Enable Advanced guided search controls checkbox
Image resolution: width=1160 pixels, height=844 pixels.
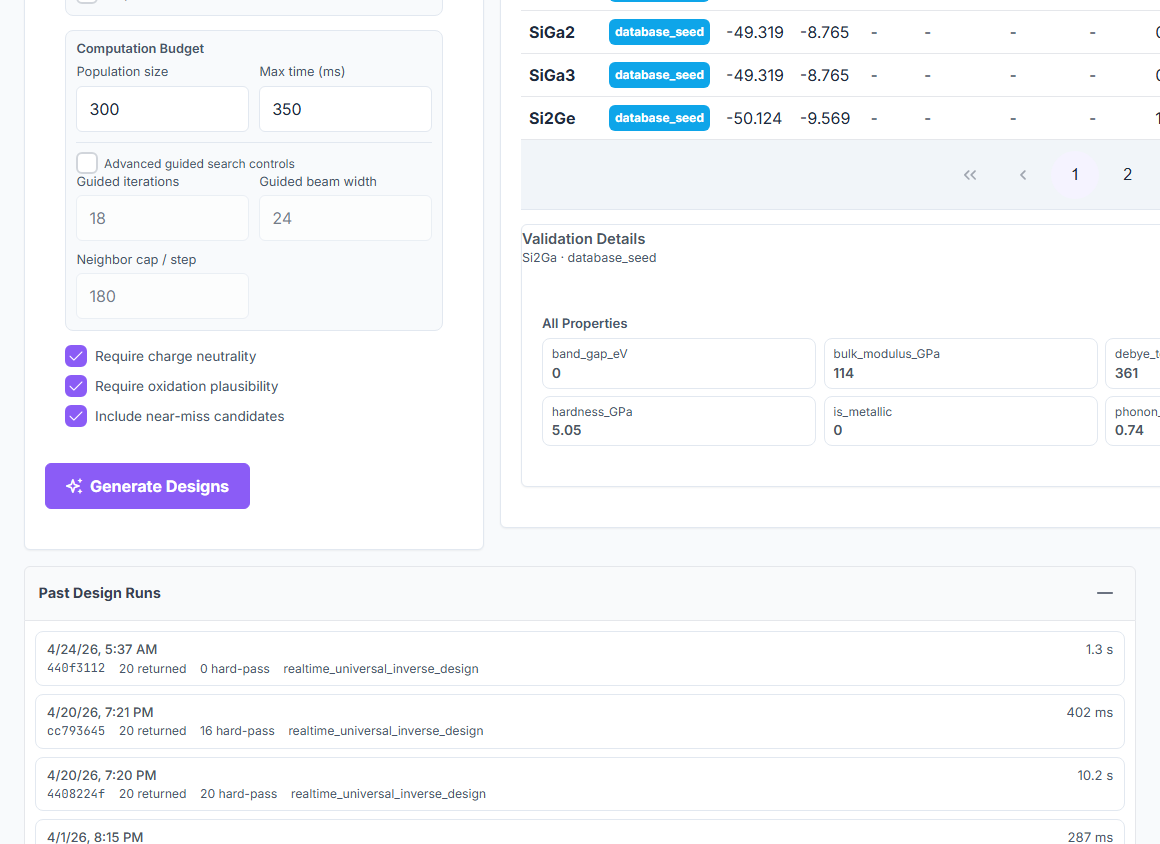pyautogui.click(x=87, y=163)
